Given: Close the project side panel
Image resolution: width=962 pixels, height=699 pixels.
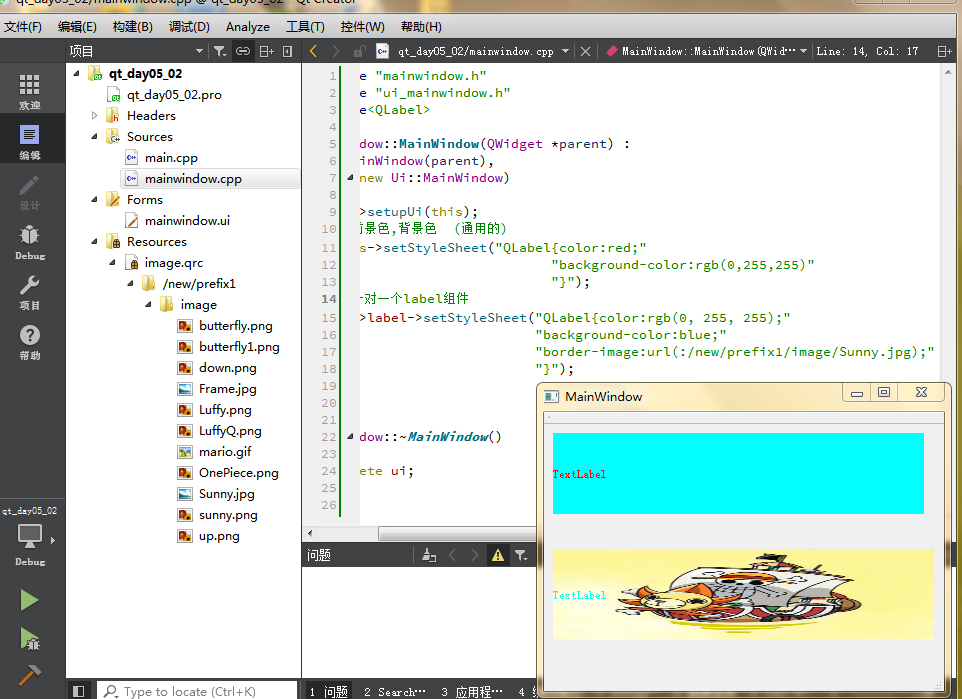Looking at the screenshot, I should (x=287, y=52).
